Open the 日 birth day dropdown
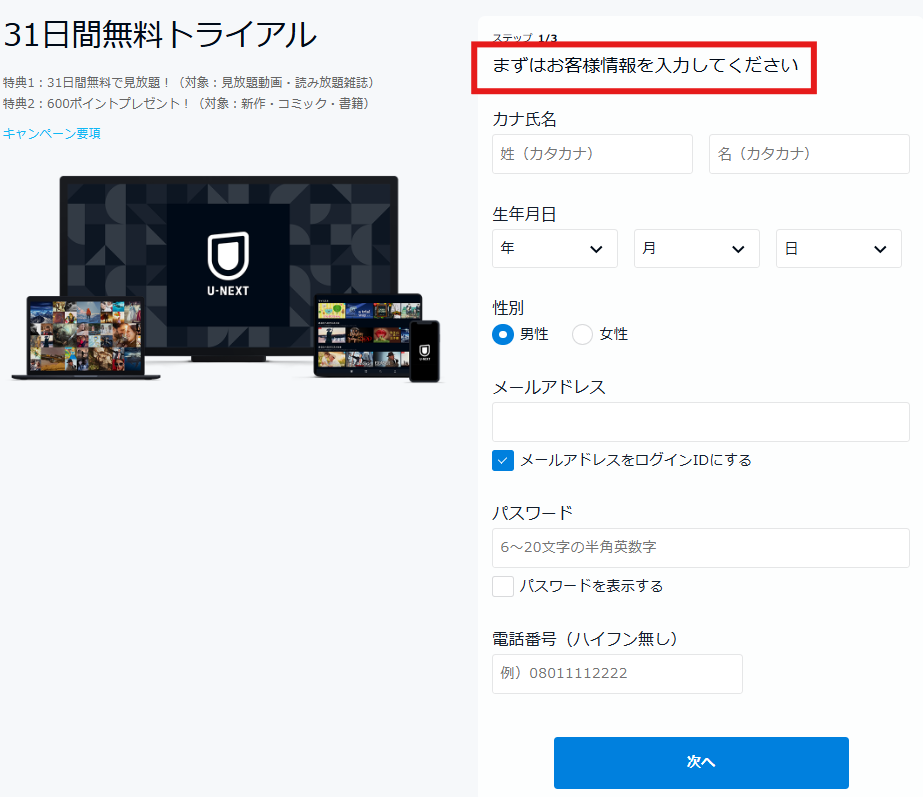Image resolution: width=923 pixels, height=797 pixels. pyautogui.click(x=838, y=249)
